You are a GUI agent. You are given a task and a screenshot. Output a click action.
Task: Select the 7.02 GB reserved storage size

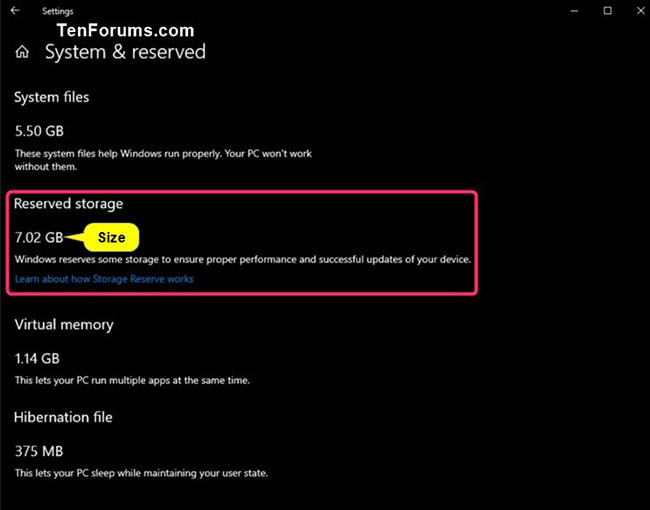(39, 237)
